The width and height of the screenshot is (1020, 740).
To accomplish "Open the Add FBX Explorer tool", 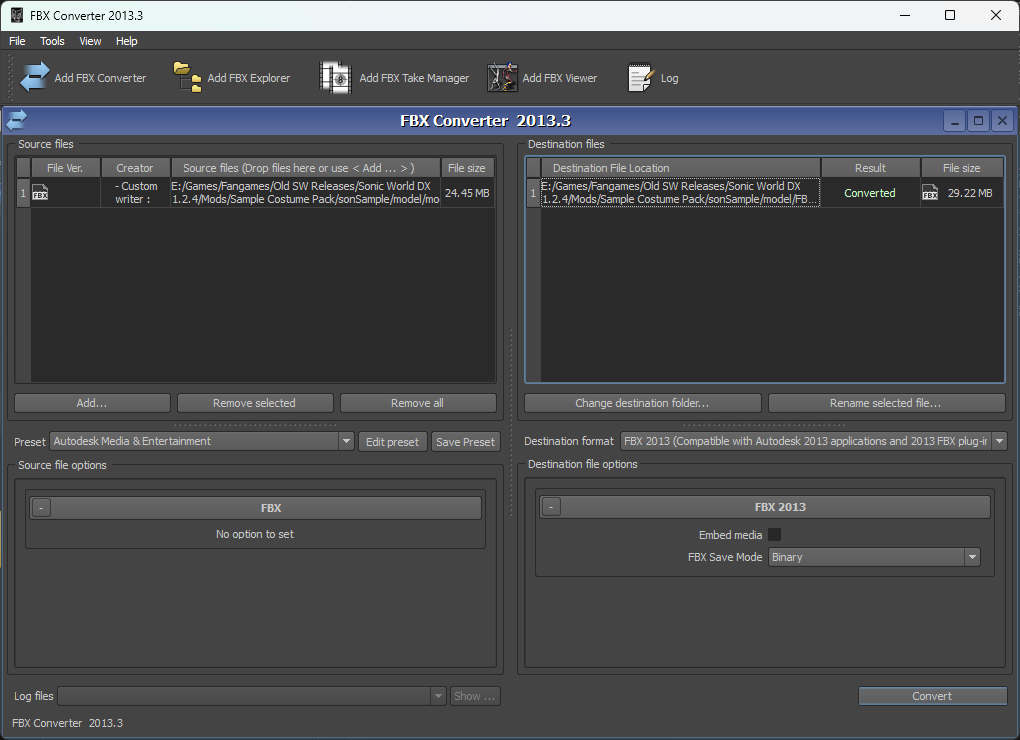I will point(187,78).
